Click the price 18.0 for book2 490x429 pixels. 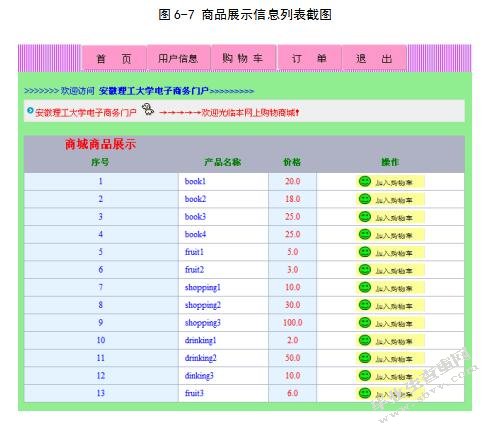click(x=293, y=199)
